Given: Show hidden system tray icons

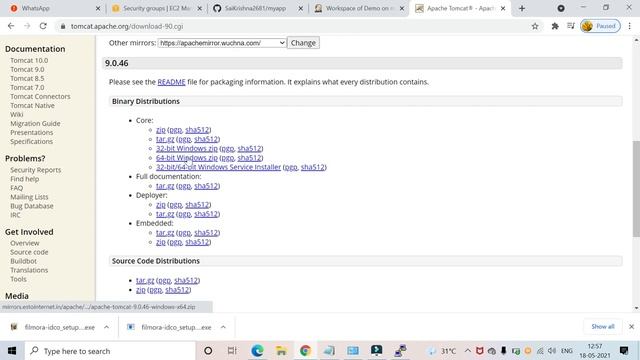Looking at the screenshot, I should (x=468, y=351).
